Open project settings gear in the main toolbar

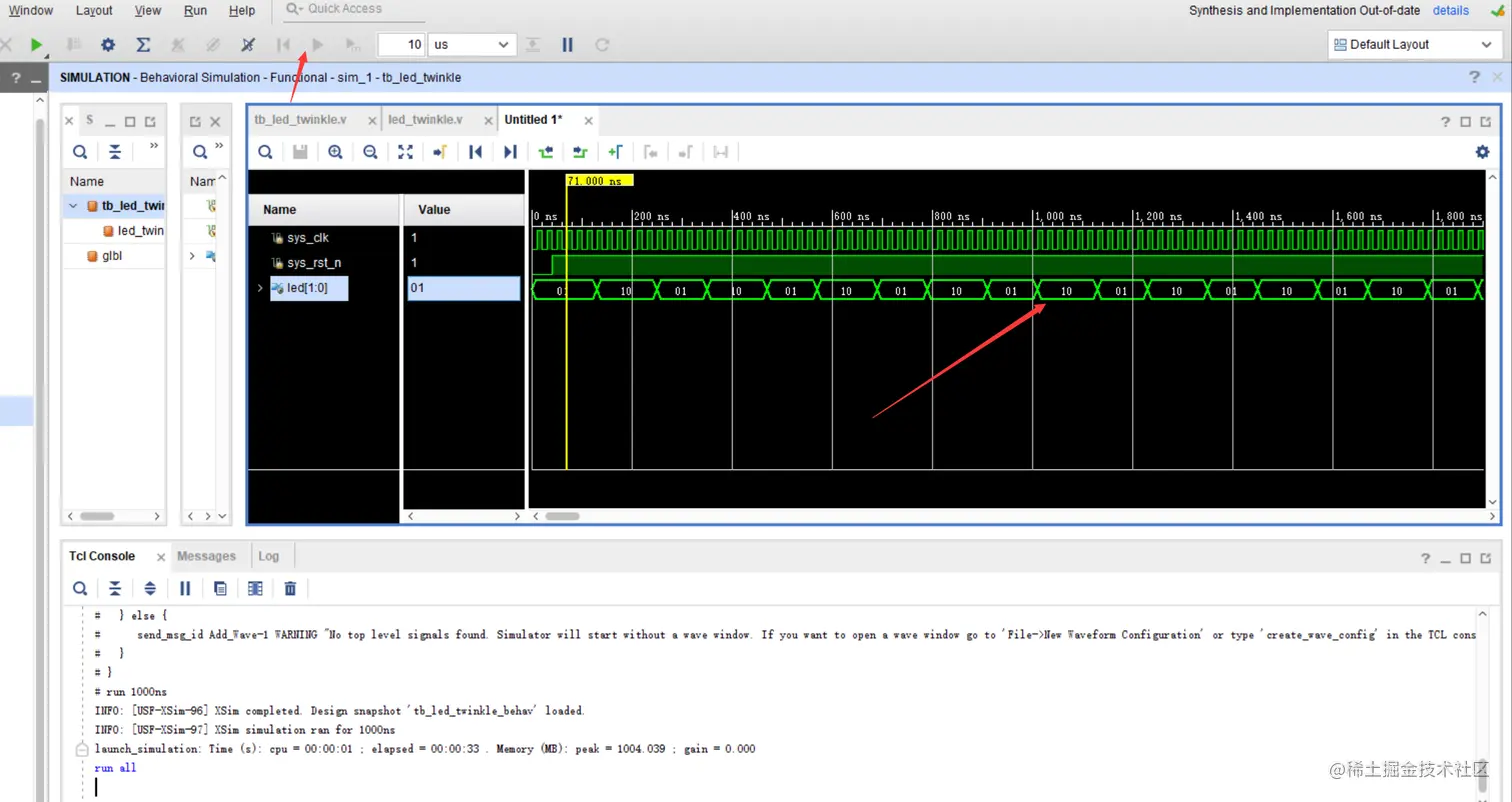click(x=108, y=45)
